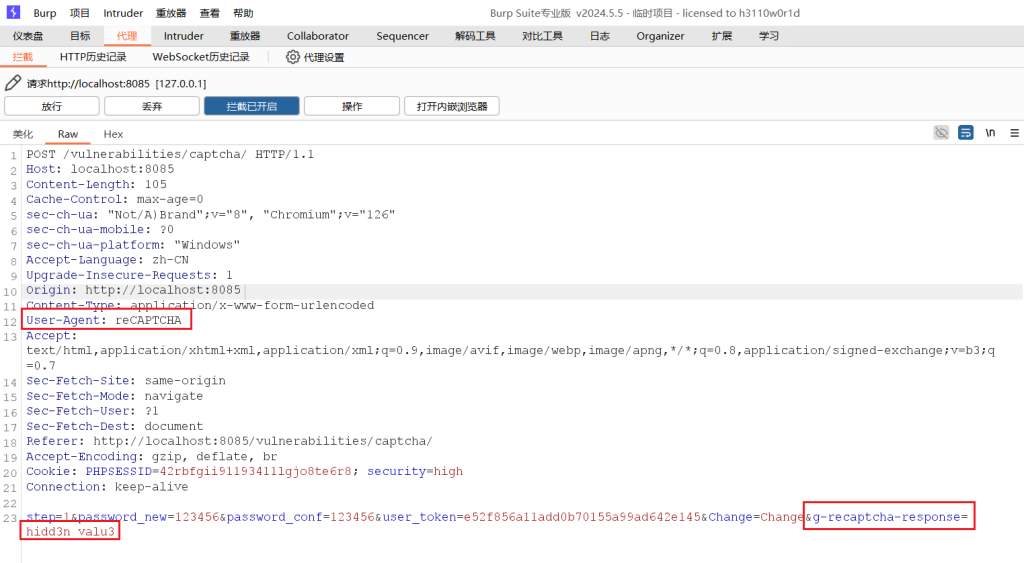Open the 帮助 help menu
Image resolution: width=1024 pixels, height=563 pixels.
243,13
